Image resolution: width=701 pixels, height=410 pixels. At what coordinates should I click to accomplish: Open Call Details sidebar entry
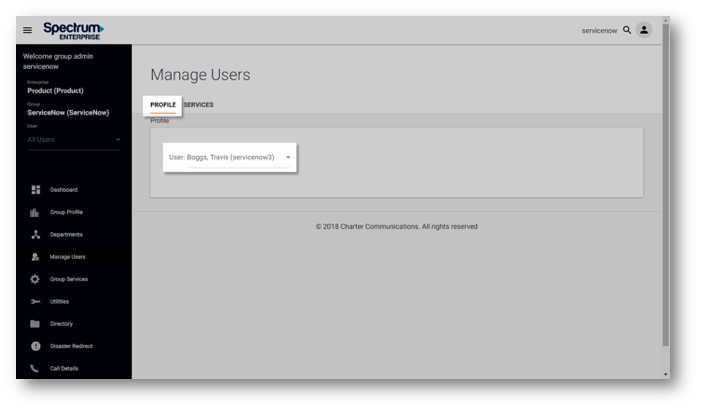[x=64, y=368]
